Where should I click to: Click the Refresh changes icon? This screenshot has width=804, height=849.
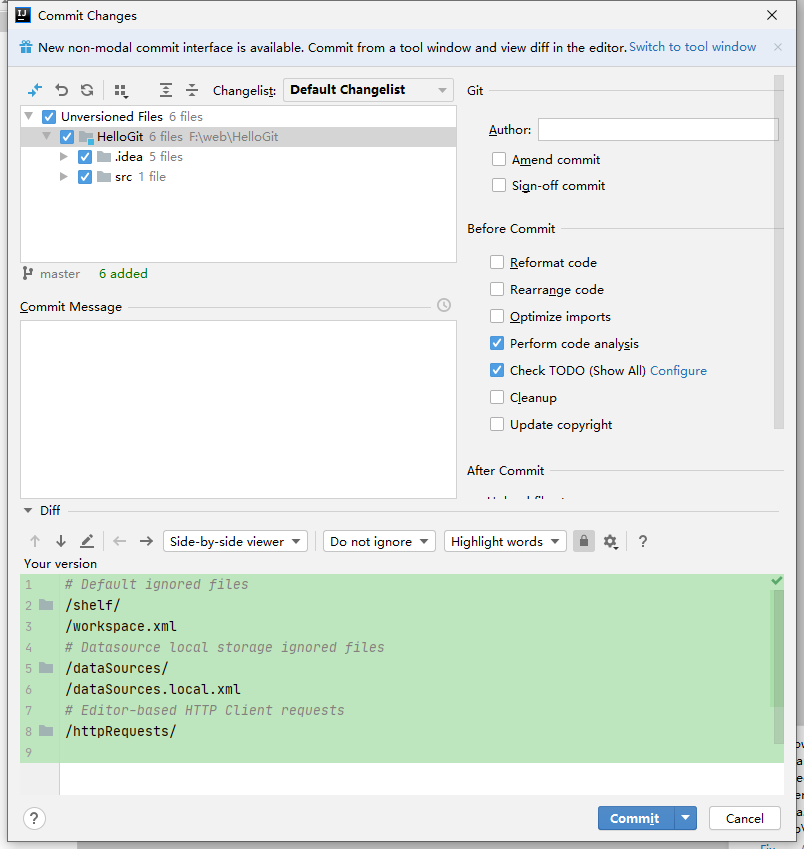click(x=87, y=90)
